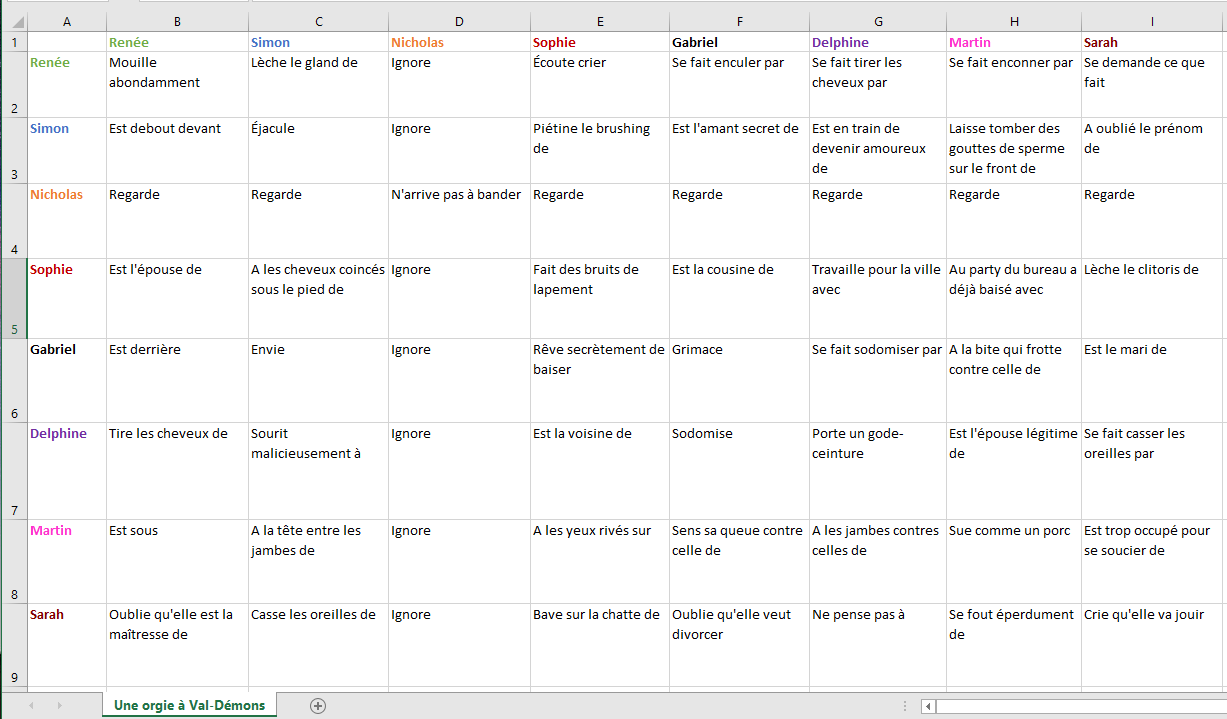Click the purple Delphine cell in column A

tap(66, 470)
